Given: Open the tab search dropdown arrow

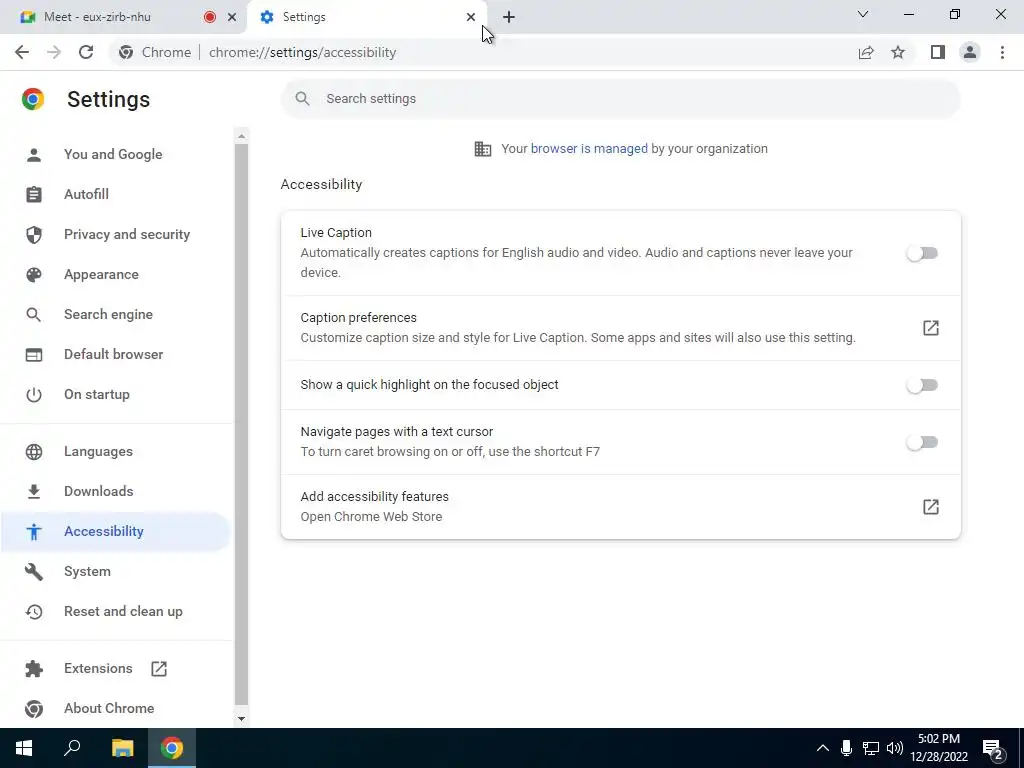Looking at the screenshot, I should [x=863, y=14].
